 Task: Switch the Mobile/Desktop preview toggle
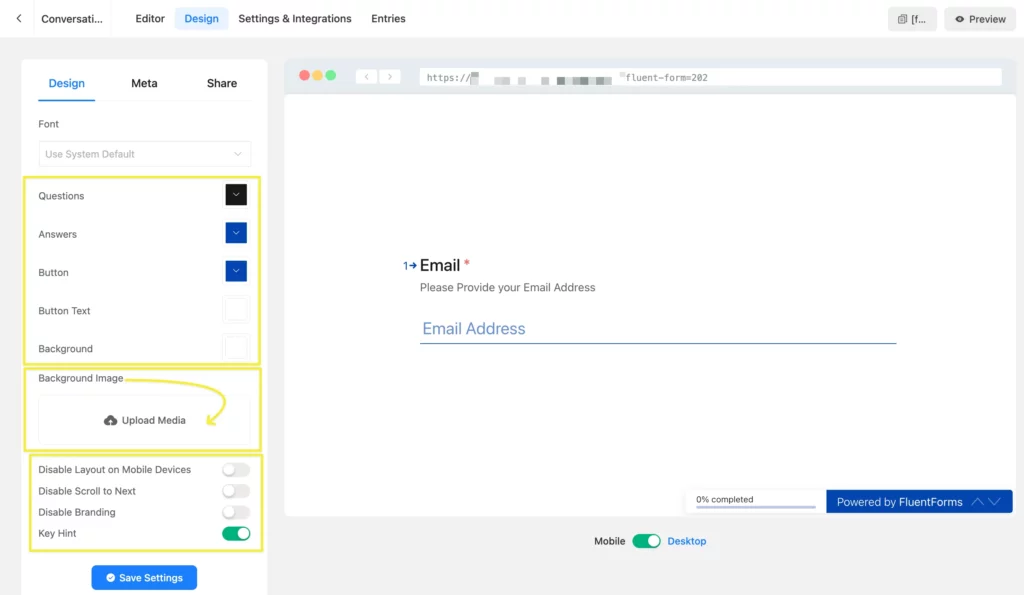tap(647, 541)
